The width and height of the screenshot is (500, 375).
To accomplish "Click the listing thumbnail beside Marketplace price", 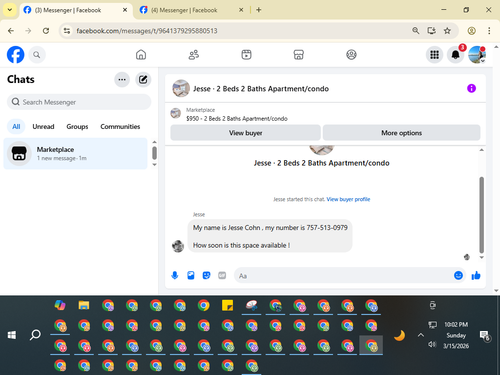I will [x=176, y=113].
